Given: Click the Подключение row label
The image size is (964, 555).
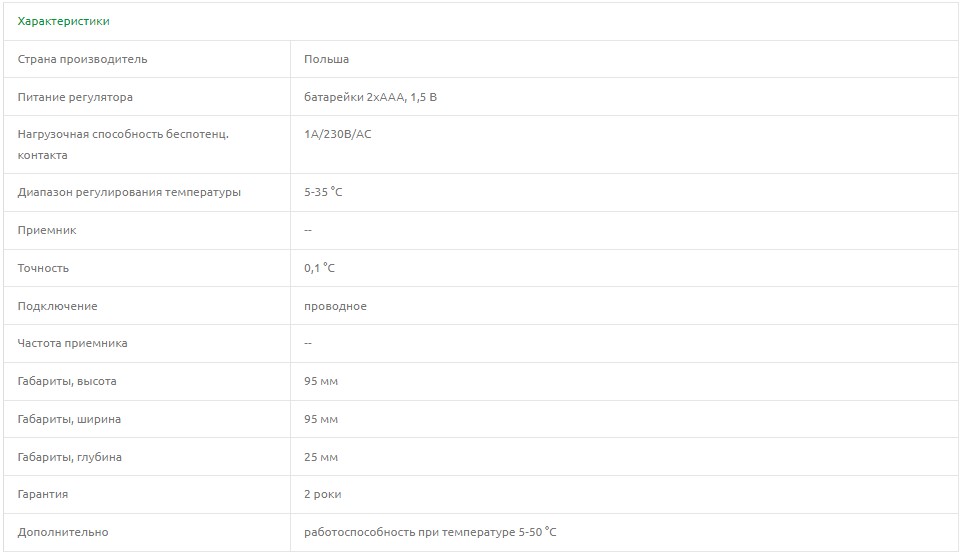Looking at the screenshot, I should coord(57,306).
